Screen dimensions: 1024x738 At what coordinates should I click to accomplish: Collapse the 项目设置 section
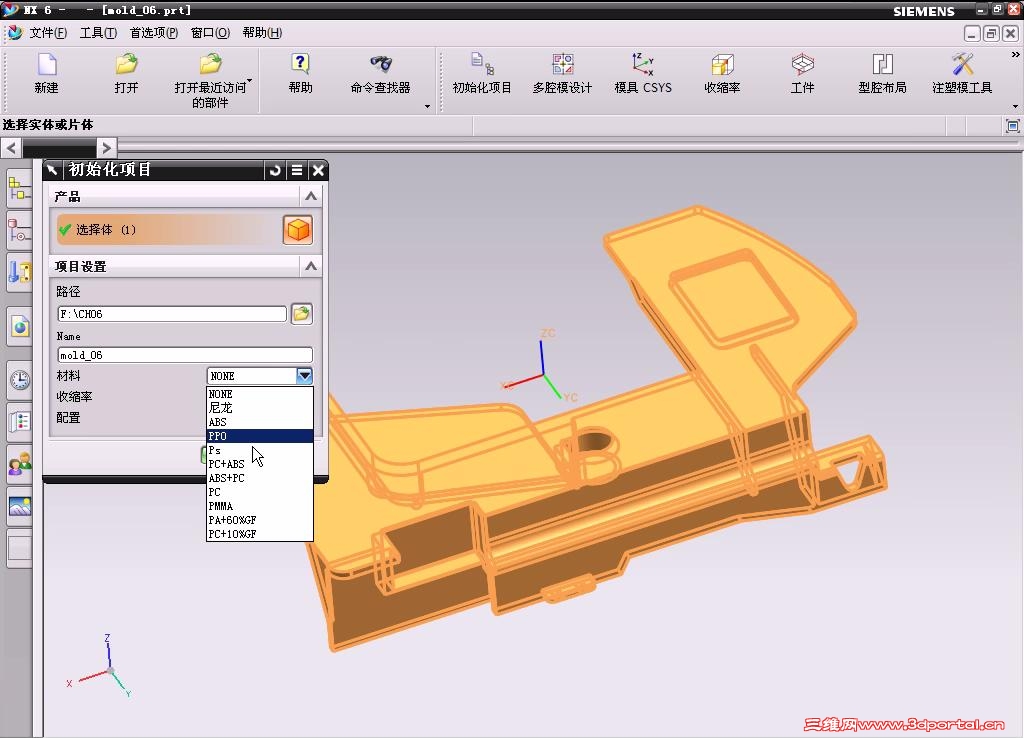click(311, 266)
